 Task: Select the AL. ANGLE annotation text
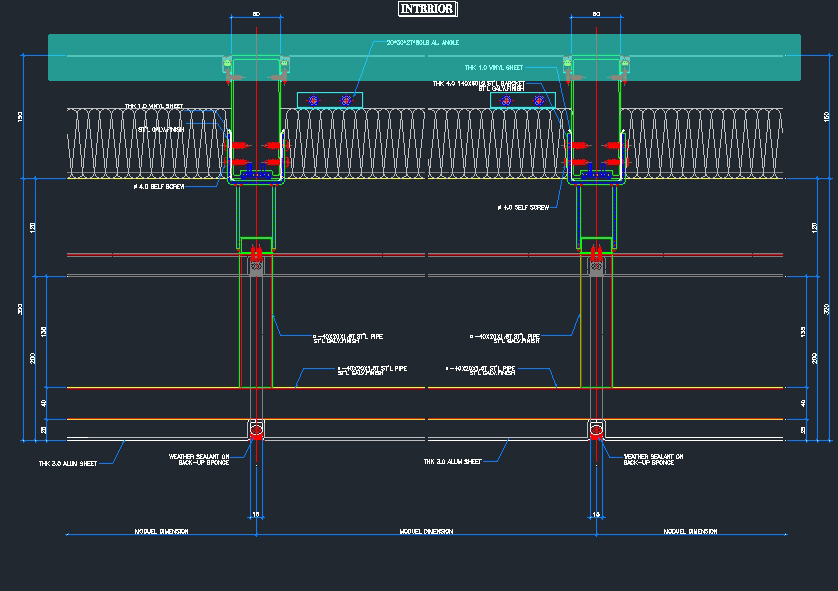(417, 42)
